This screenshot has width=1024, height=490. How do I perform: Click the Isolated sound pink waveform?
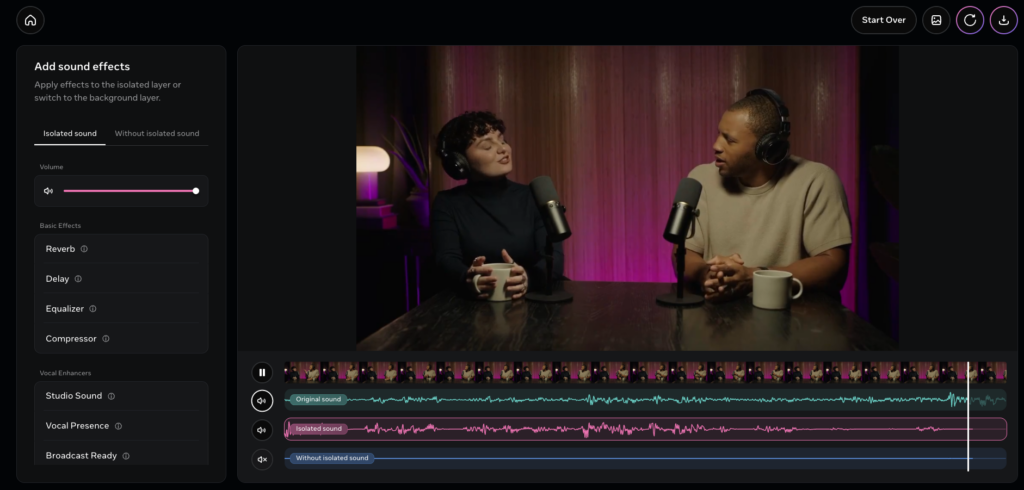point(600,429)
